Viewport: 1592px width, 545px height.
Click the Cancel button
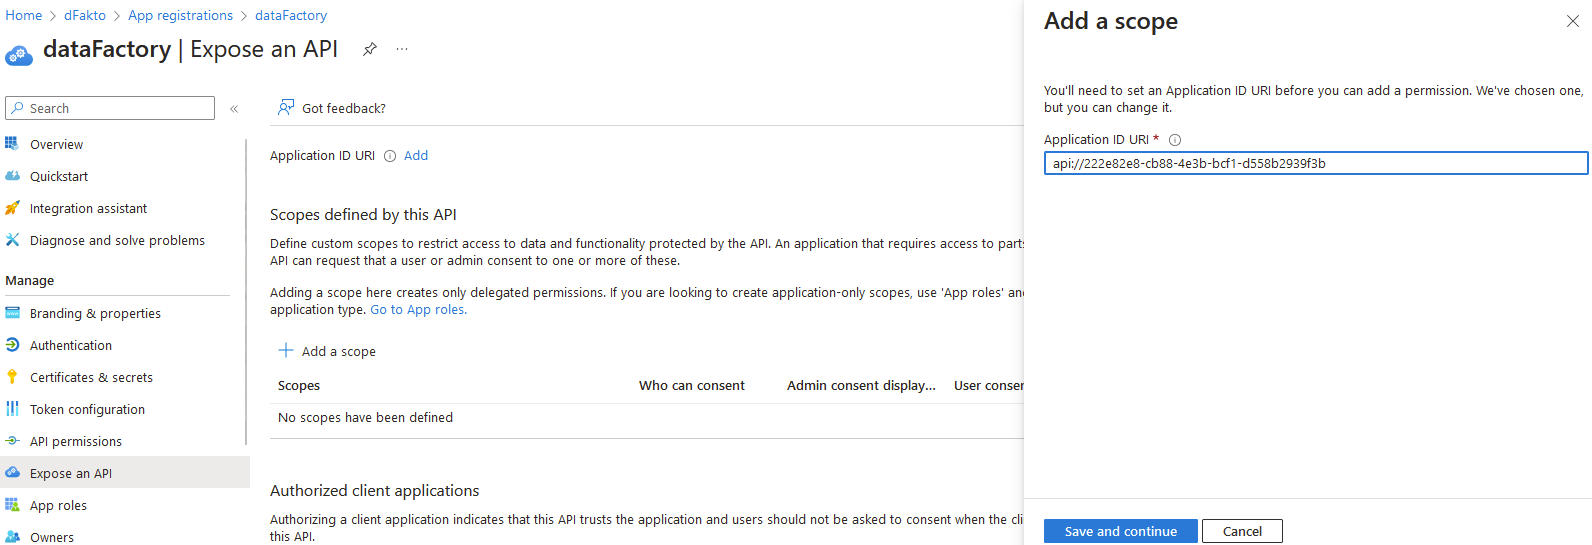(1242, 531)
